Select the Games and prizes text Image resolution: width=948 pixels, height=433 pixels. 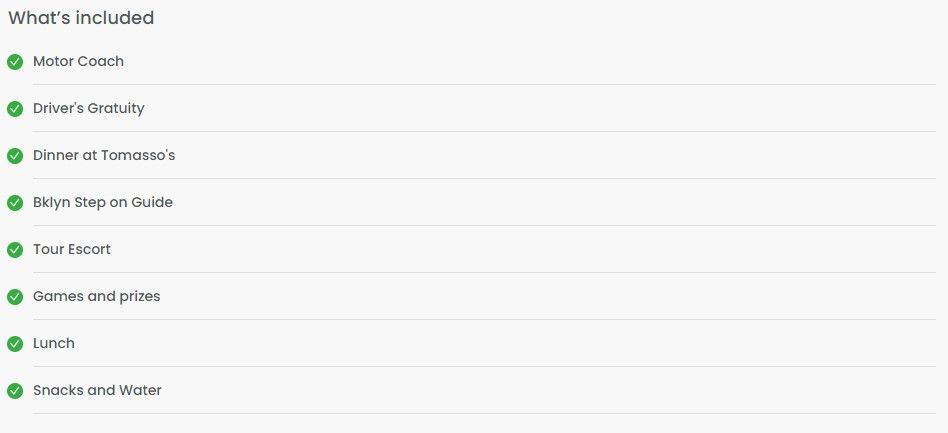(97, 296)
